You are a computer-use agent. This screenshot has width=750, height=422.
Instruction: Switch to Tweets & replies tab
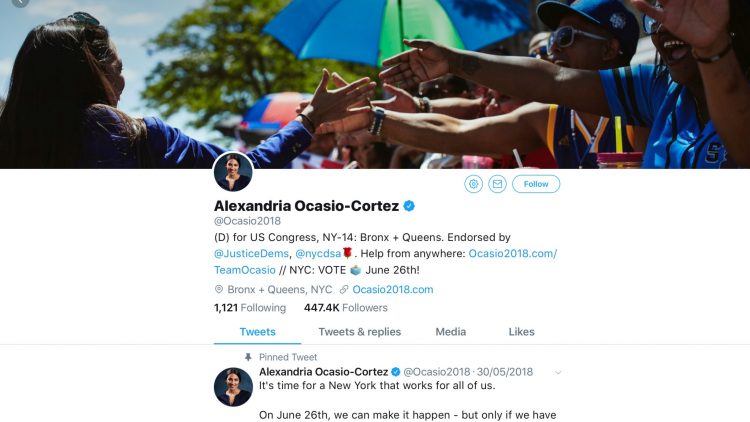360,332
